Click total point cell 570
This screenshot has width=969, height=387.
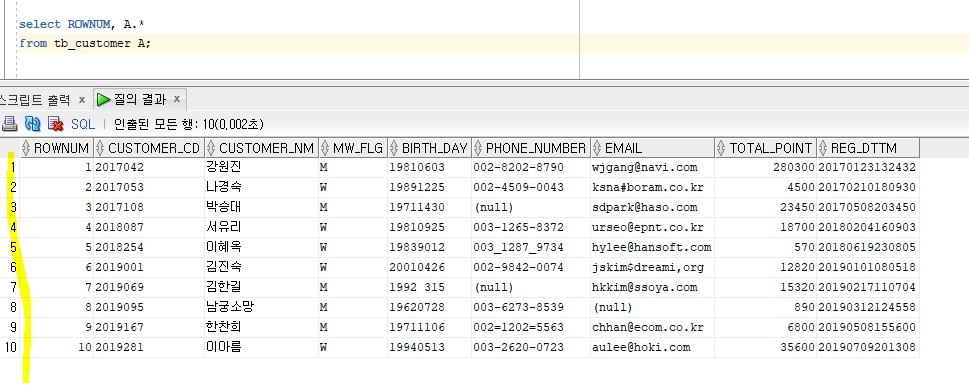pos(766,247)
